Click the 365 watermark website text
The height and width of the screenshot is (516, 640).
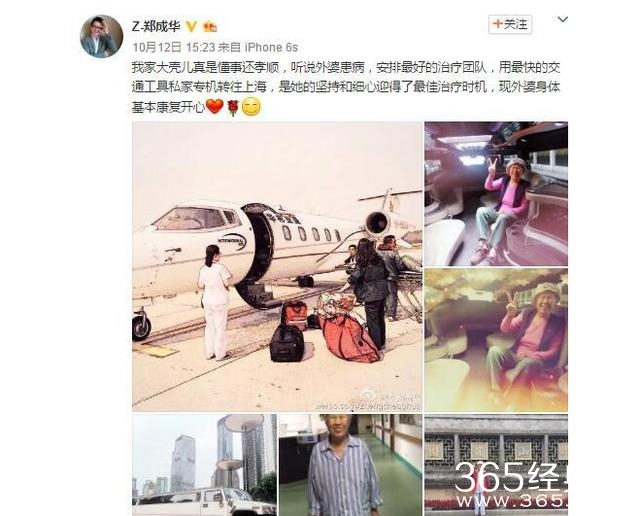pos(511,501)
